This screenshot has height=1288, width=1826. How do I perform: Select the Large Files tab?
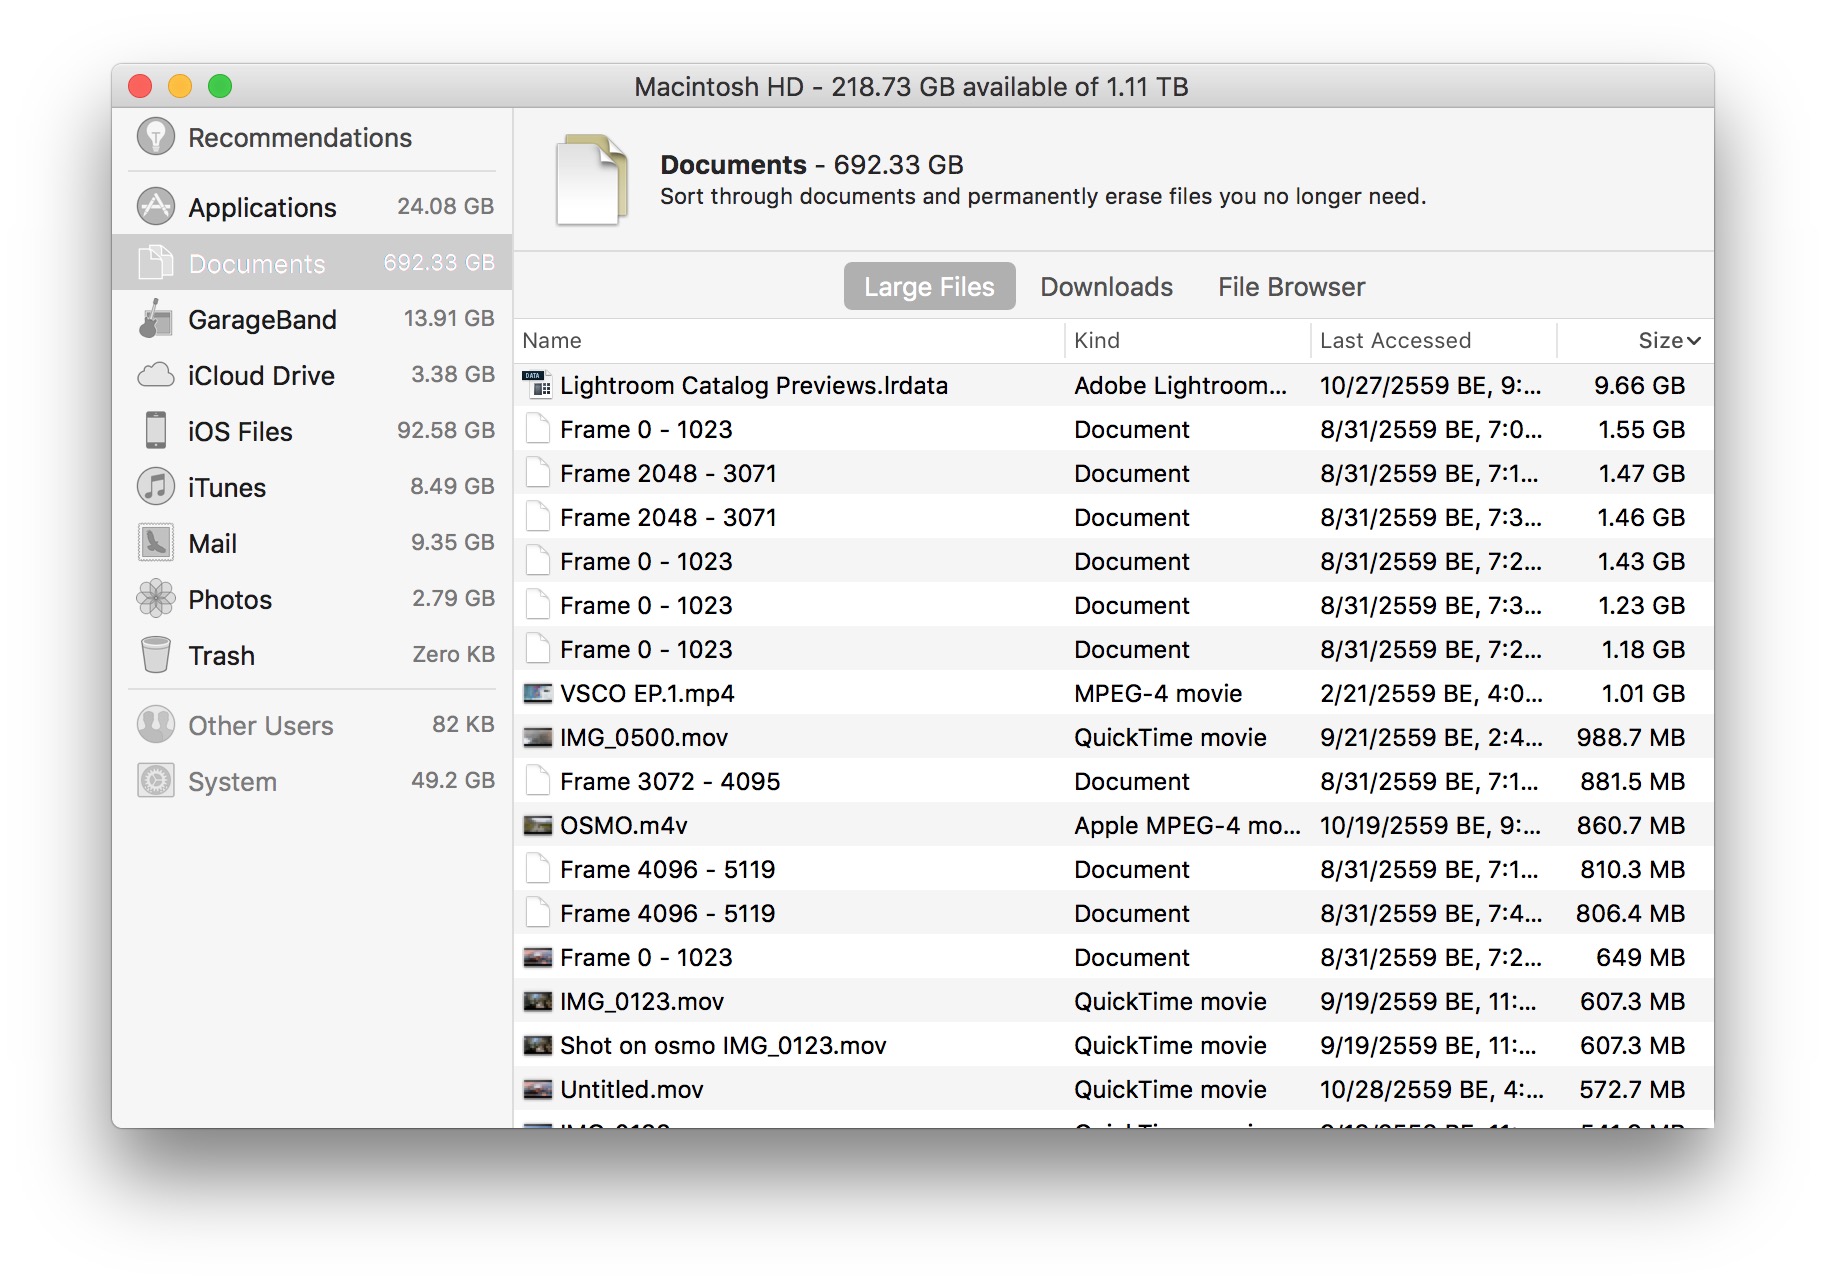[928, 287]
